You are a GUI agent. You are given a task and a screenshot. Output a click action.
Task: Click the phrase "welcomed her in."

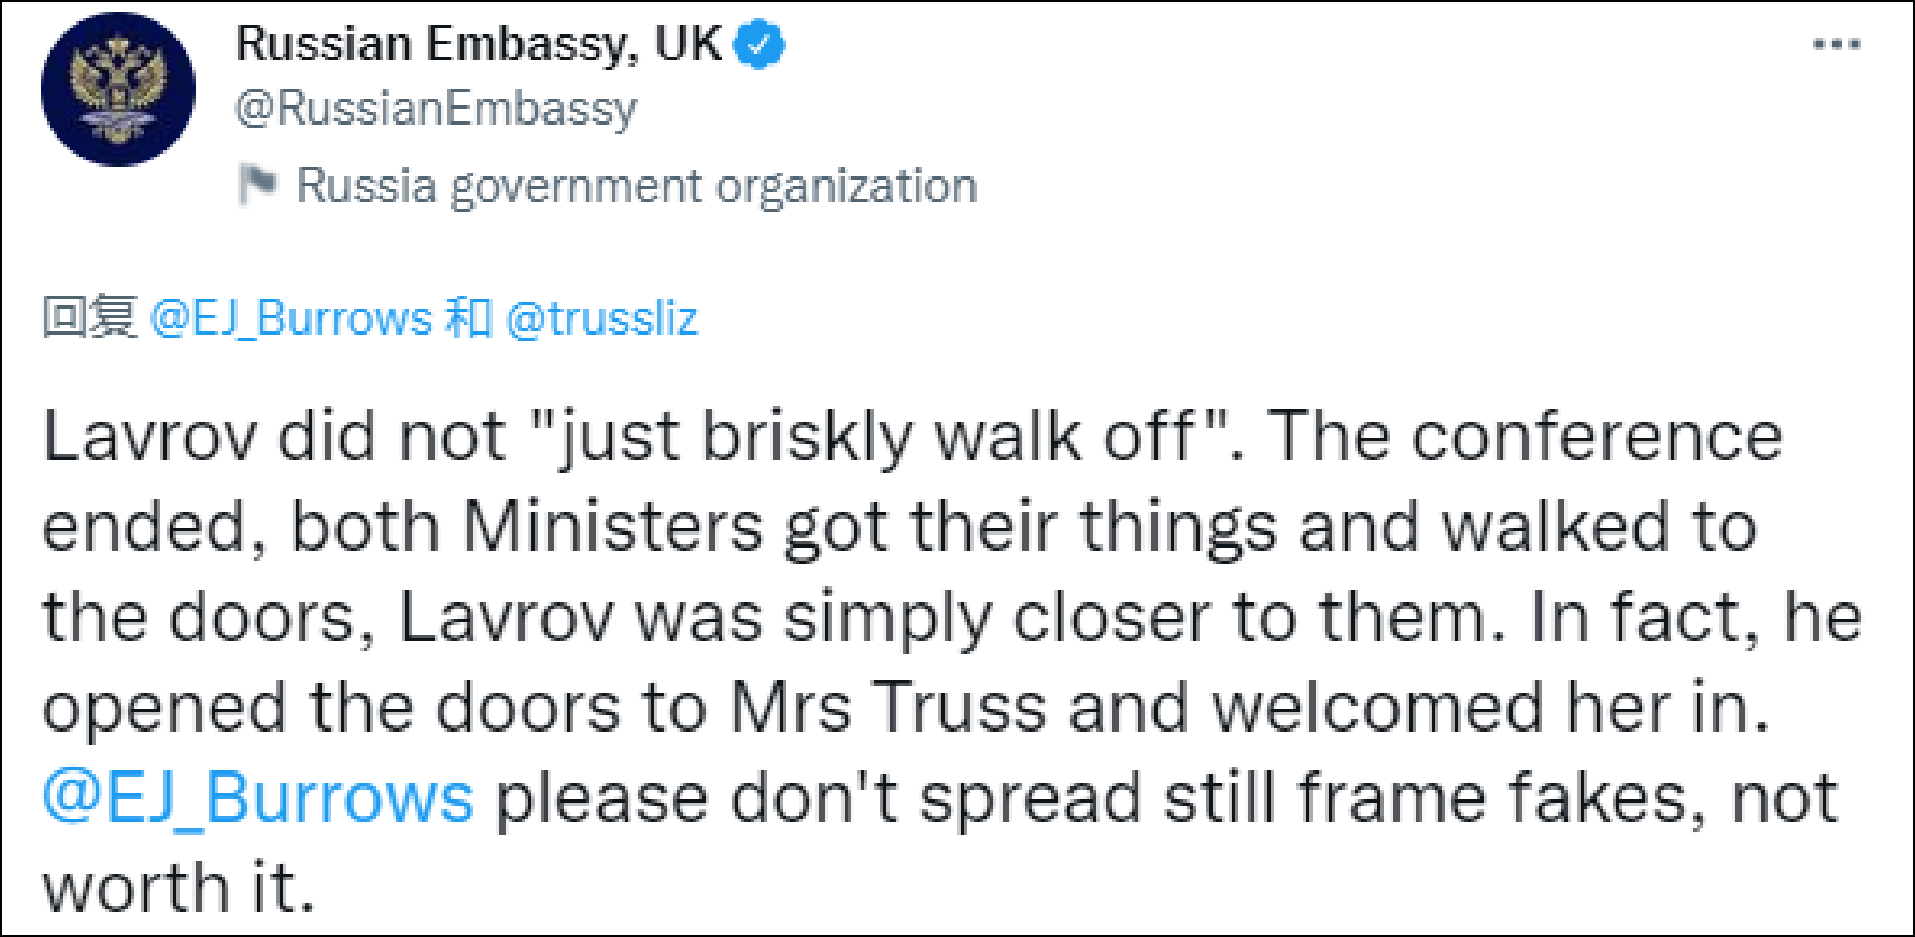pyautogui.click(x=1490, y=708)
